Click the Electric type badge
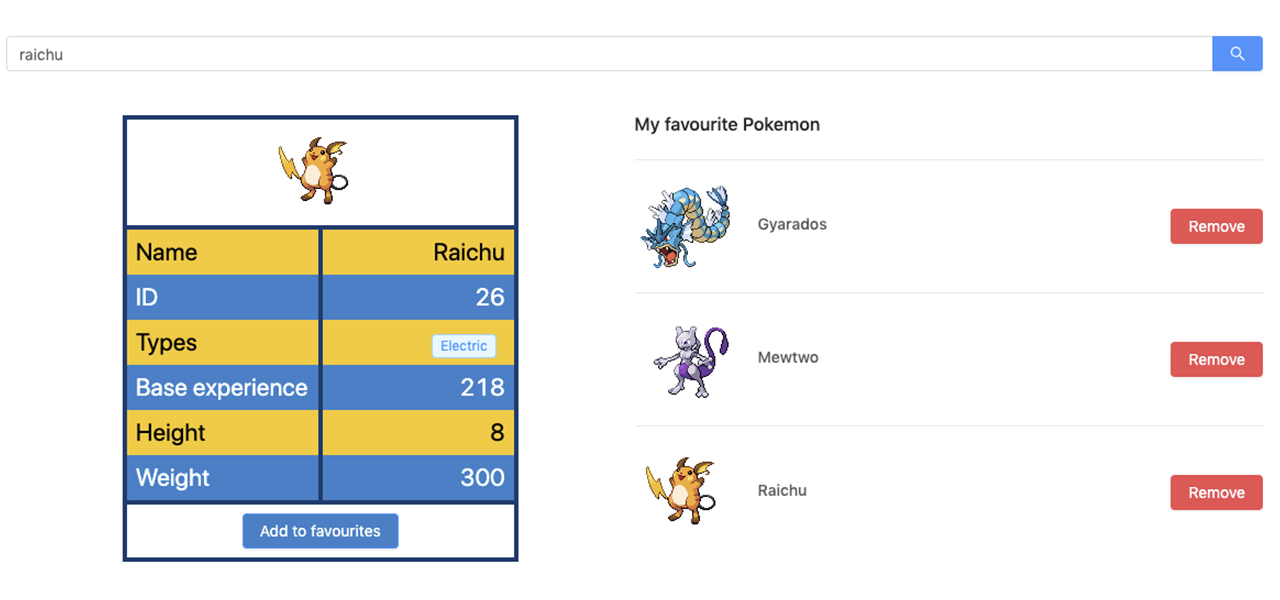The height and width of the screenshot is (600, 1280). point(464,346)
